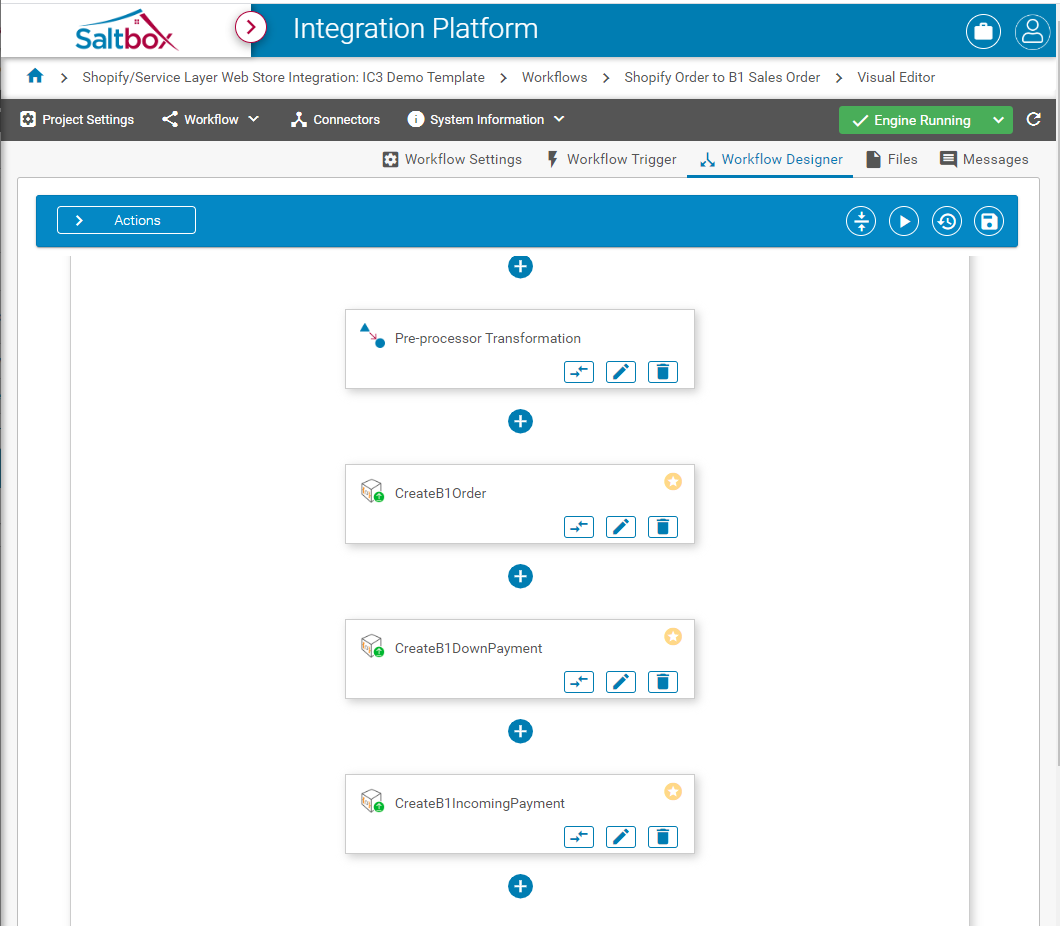Open the workflow history icon
Image resolution: width=1060 pixels, height=926 pixels.
[x=946, y=221]
